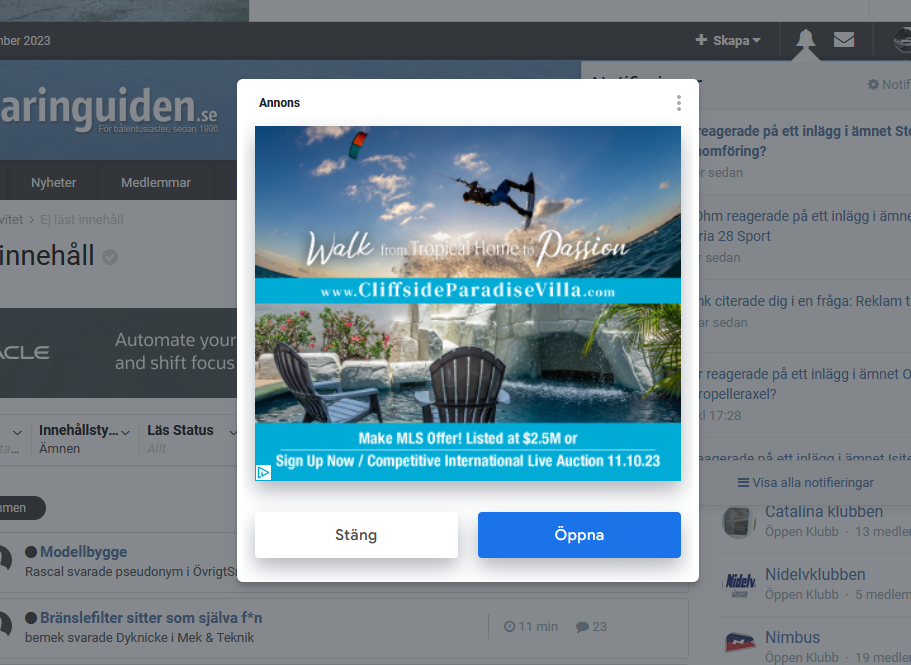Click the Nidelvklubben club logo

[740, 584]
